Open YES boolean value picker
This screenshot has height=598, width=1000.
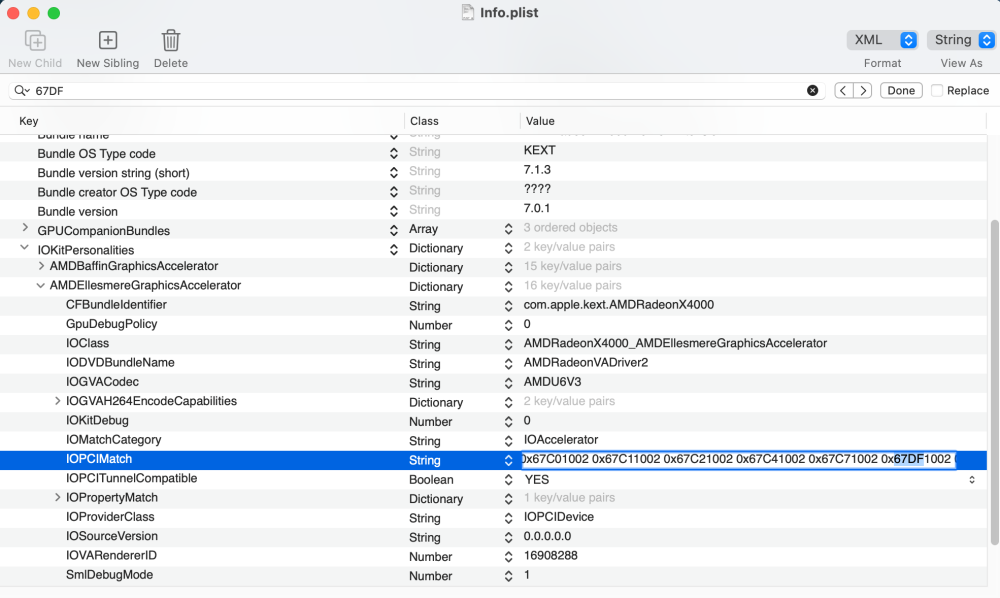pyautogui.click(x=972, y=479)
